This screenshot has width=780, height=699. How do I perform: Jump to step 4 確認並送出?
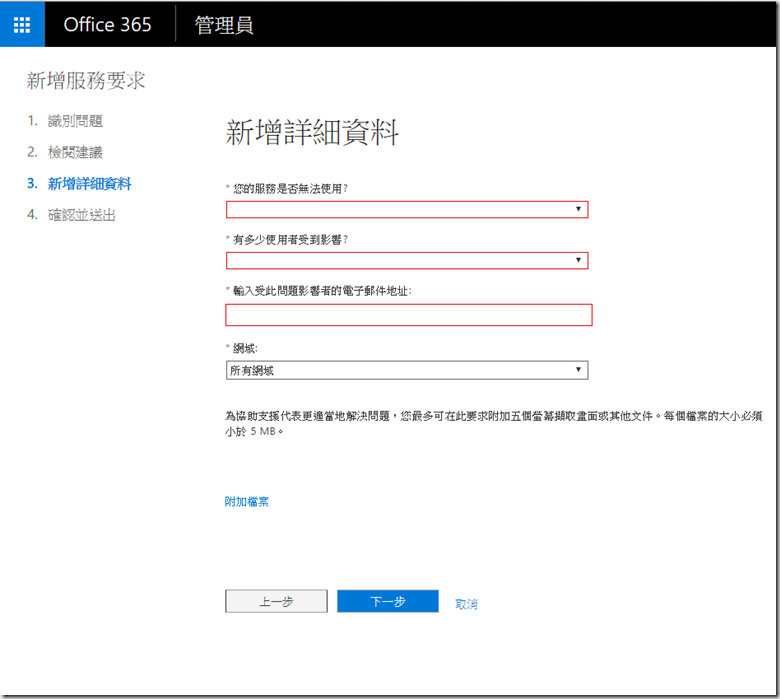click(89, 215)
